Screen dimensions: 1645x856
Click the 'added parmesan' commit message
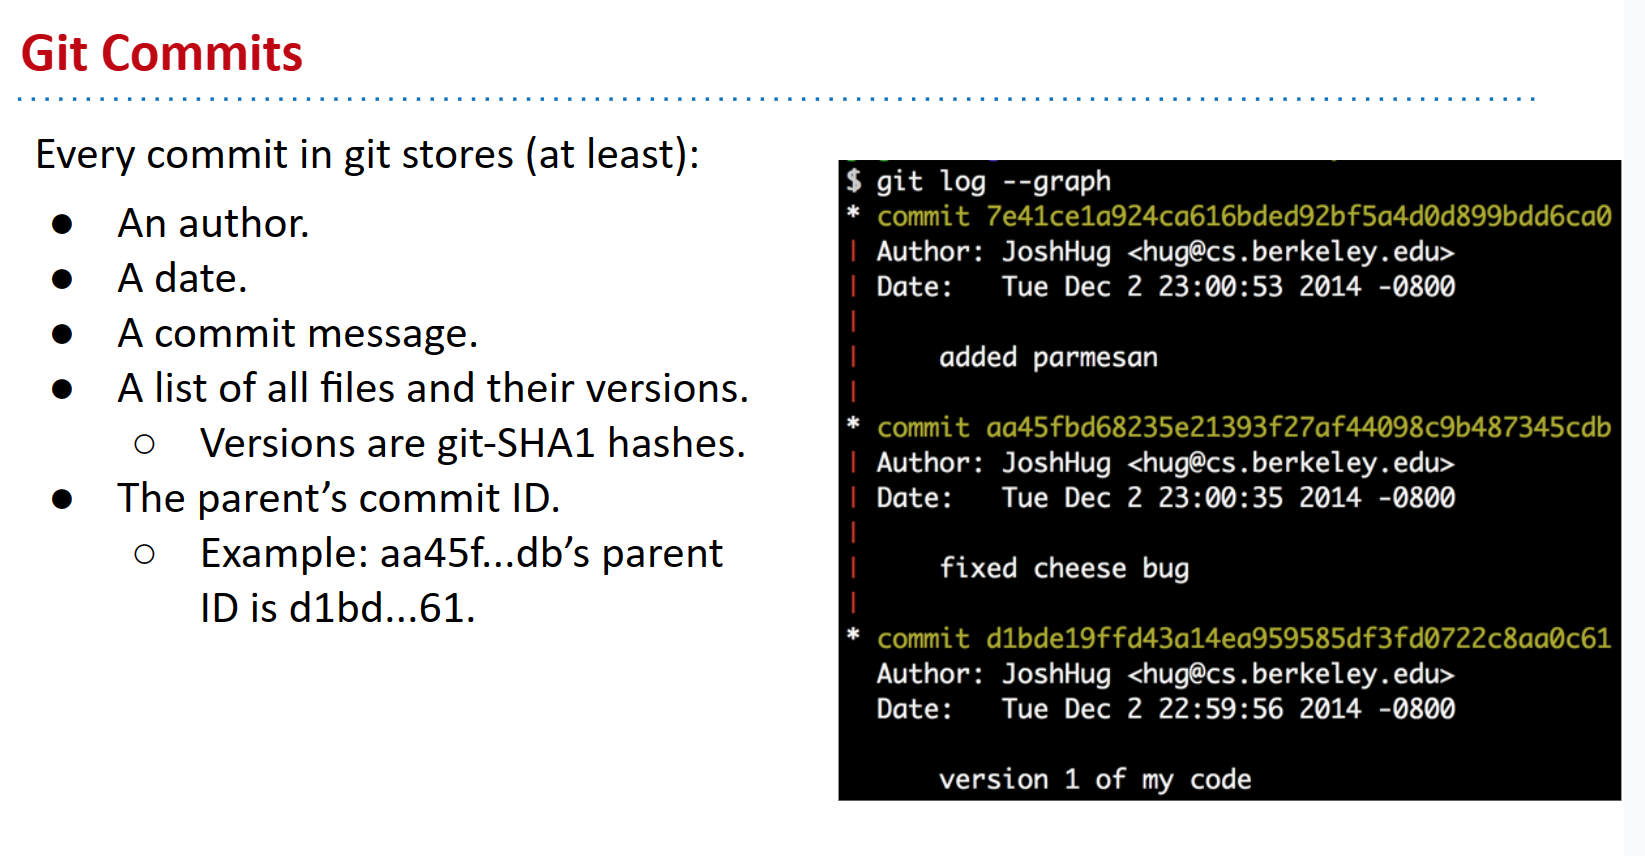tap(1048, 357)
